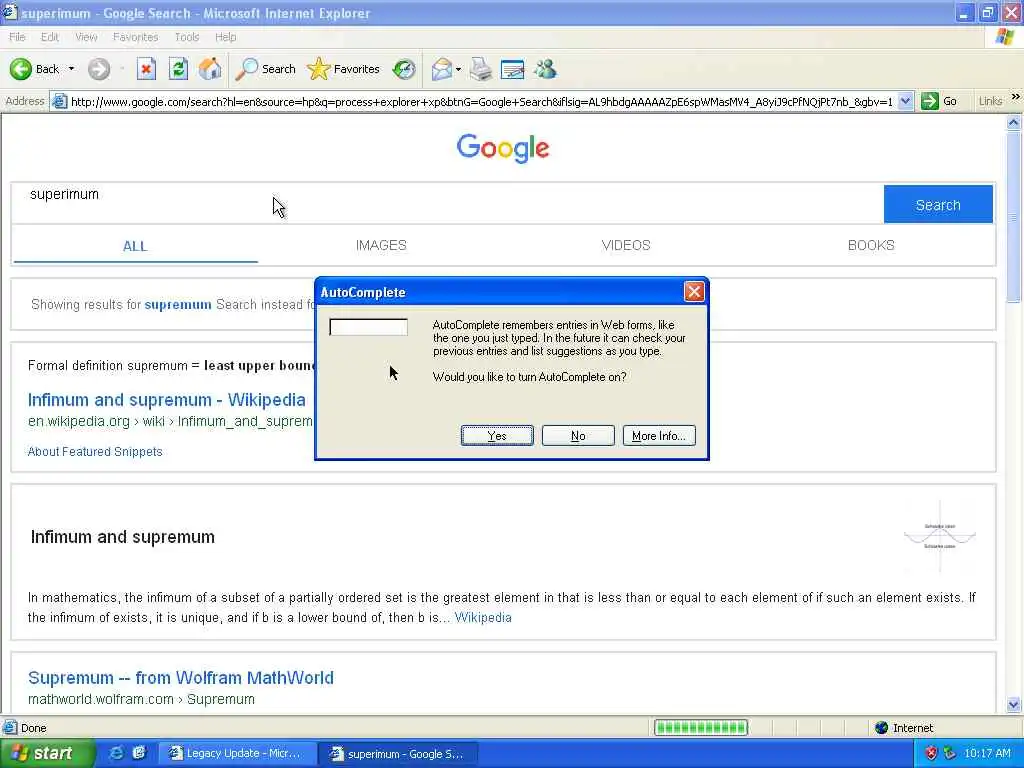Click the Forward arrow button
The image size is (1024, 768).
99,69
